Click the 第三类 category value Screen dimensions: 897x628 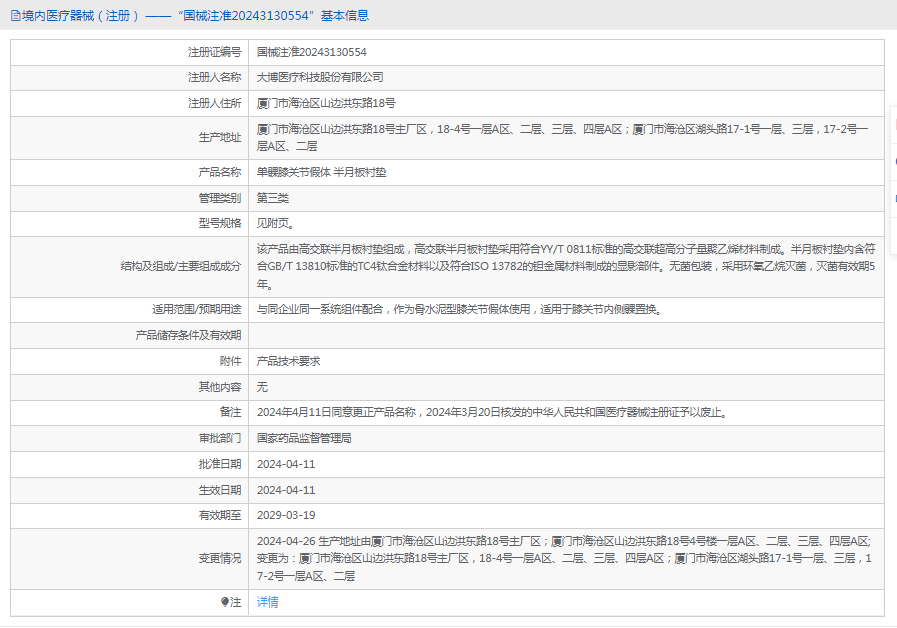(x=273, y=198)
